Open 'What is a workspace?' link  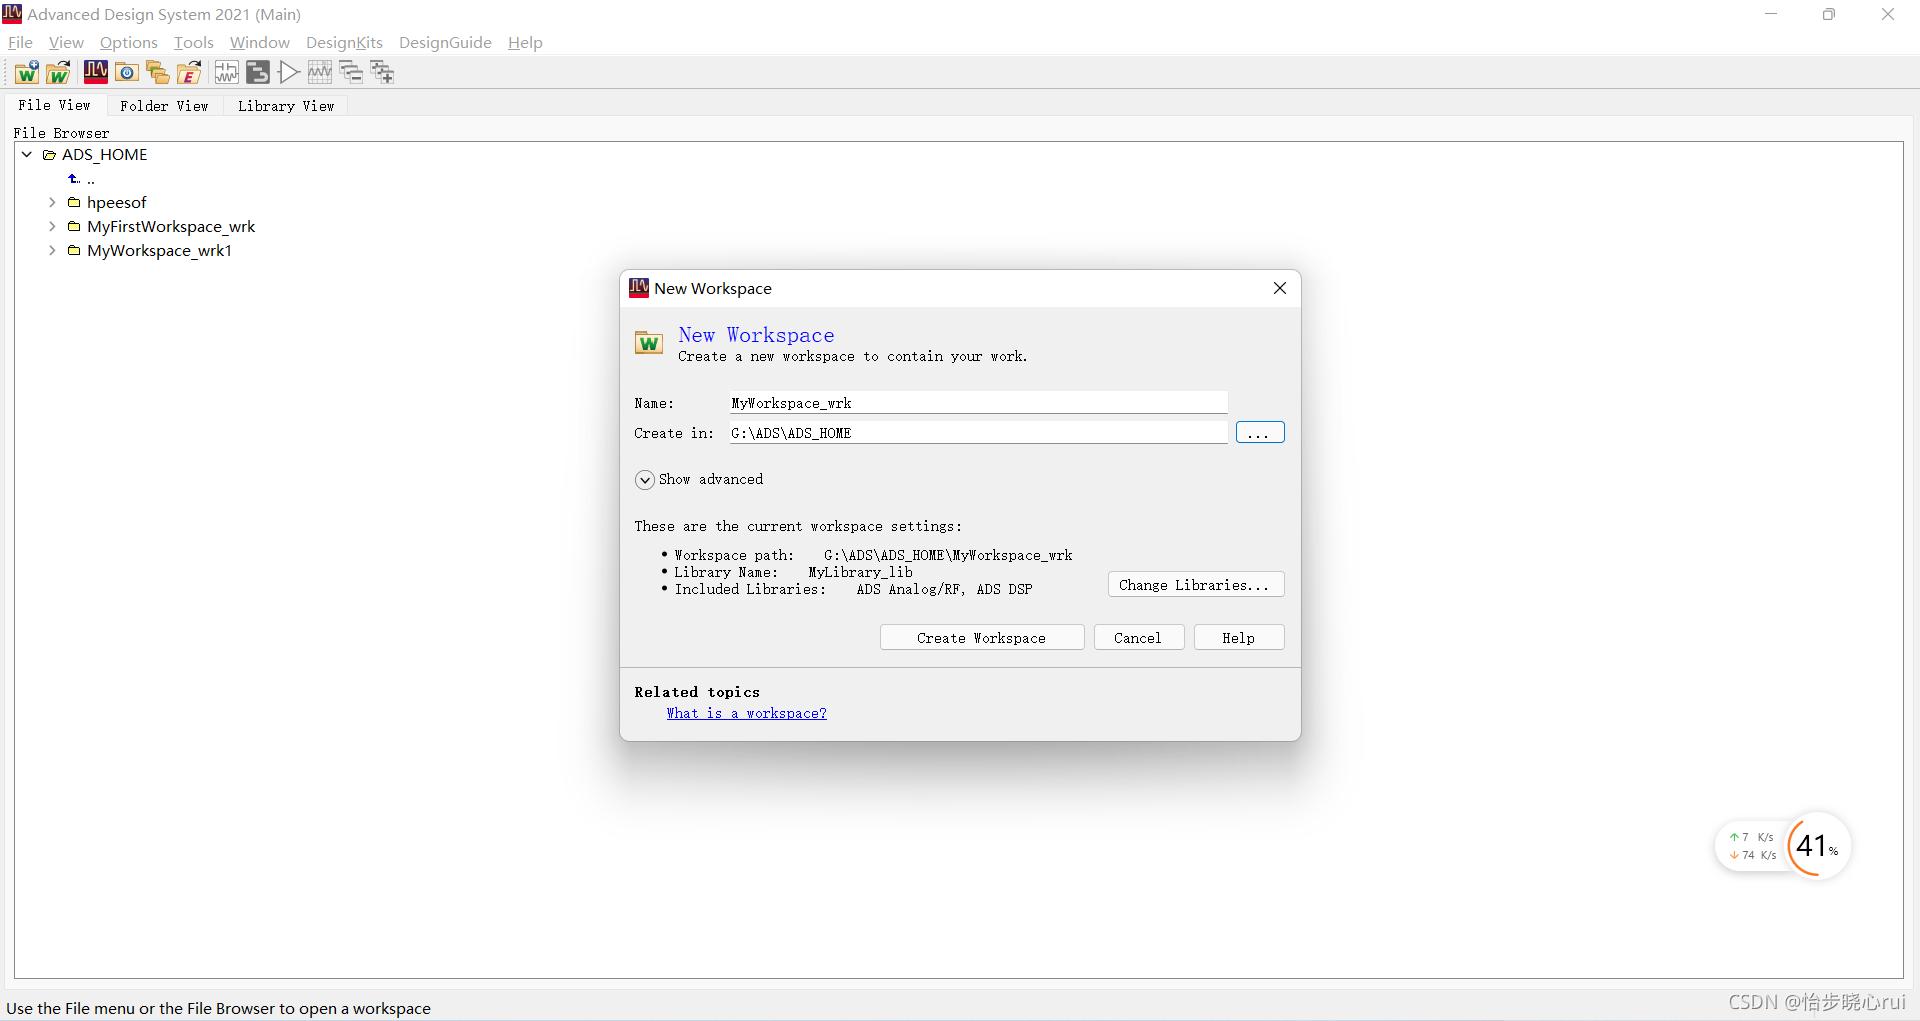click(x=747, y=713)
